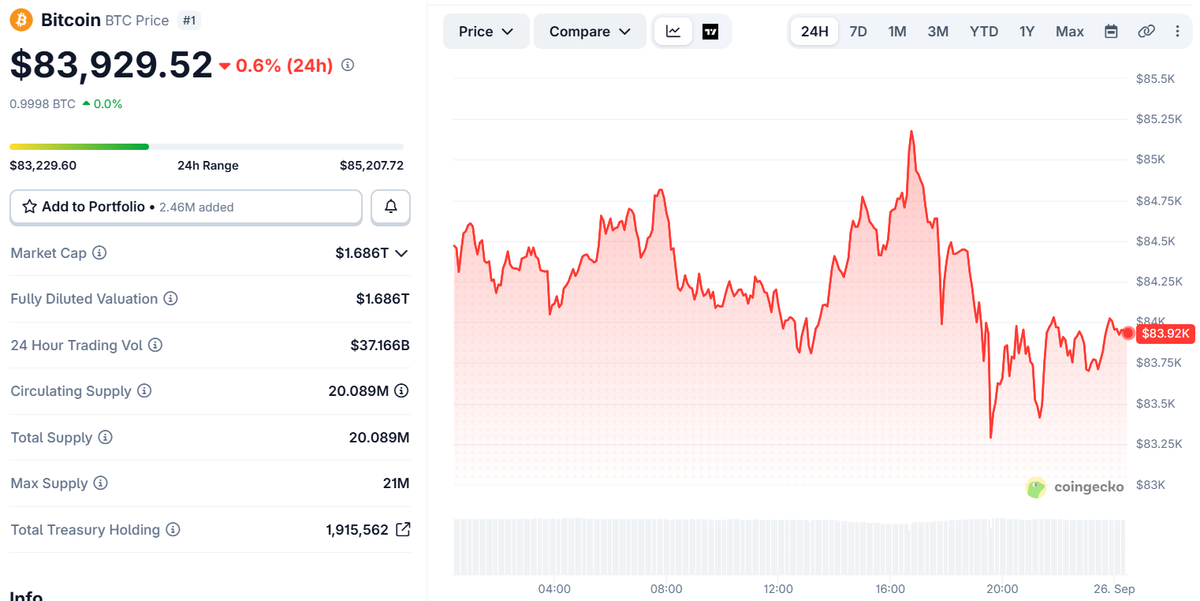Select the 7D time range tab
The width and height of the screenshot is (1200, 601).
pos(858,31)
